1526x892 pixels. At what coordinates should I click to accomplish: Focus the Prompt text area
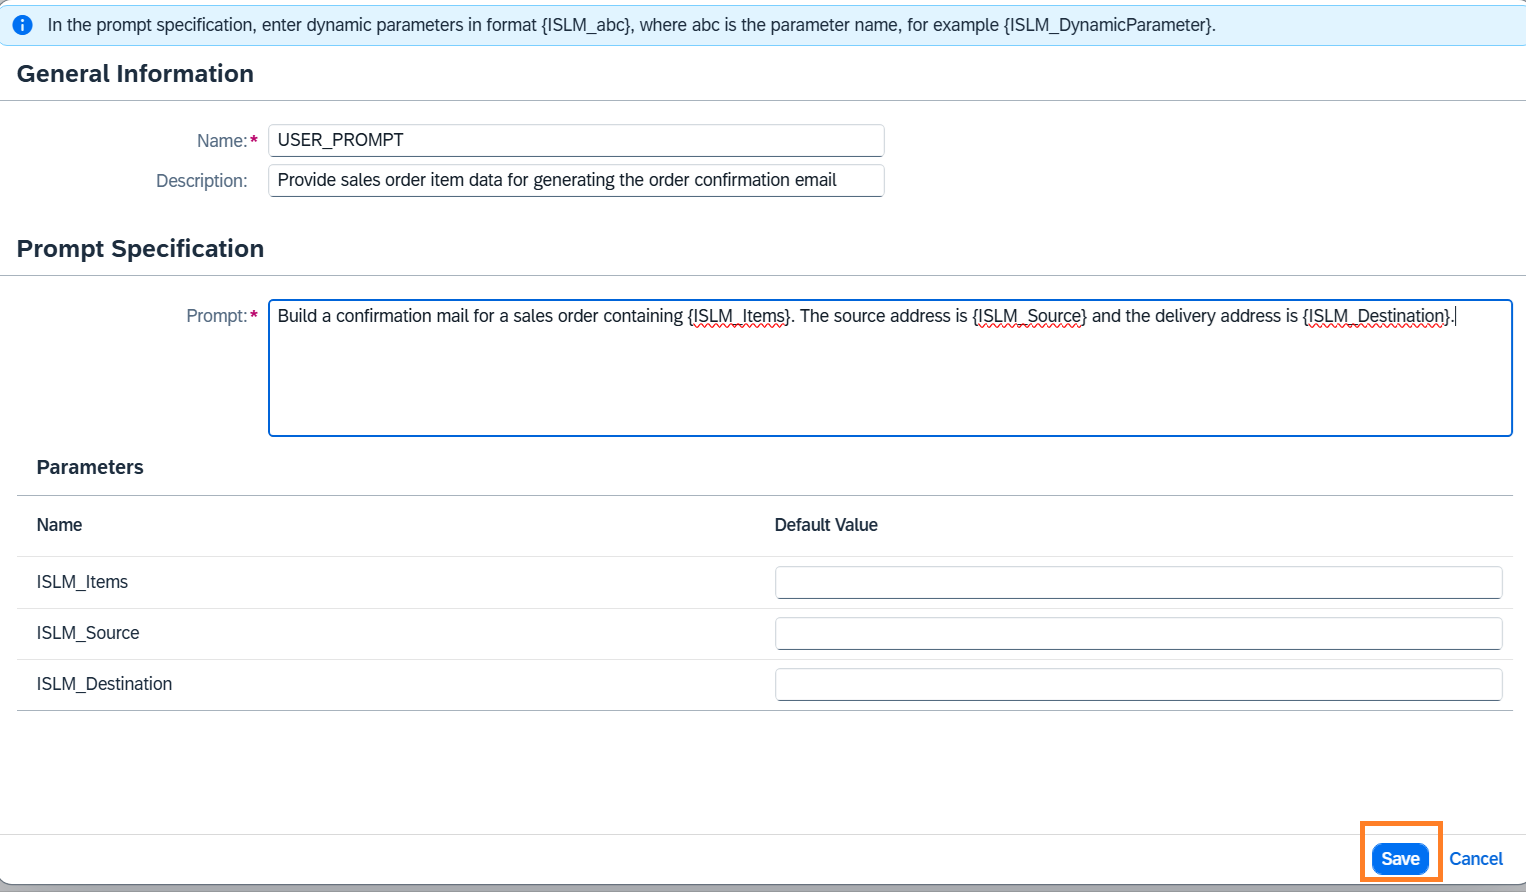pos(889,380)
